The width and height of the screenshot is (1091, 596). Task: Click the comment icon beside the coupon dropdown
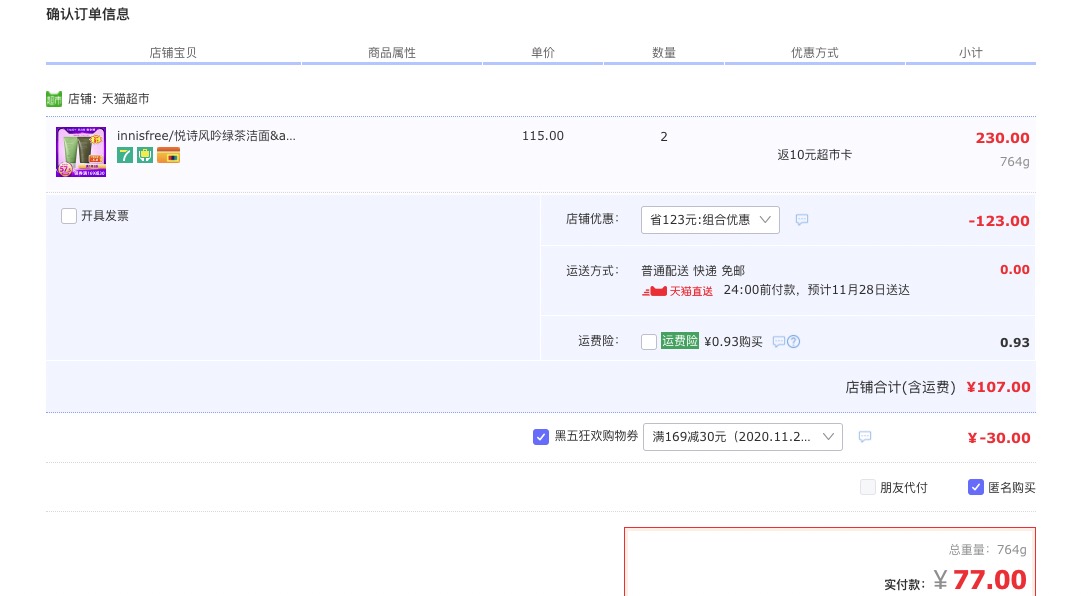pos(864,437)
